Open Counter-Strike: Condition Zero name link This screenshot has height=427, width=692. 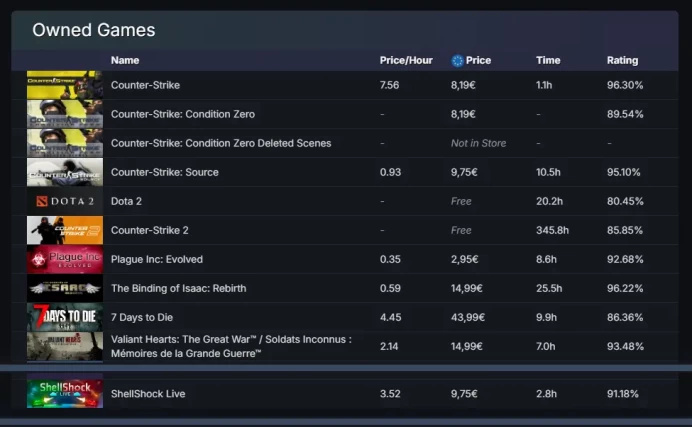pos(183,114)
